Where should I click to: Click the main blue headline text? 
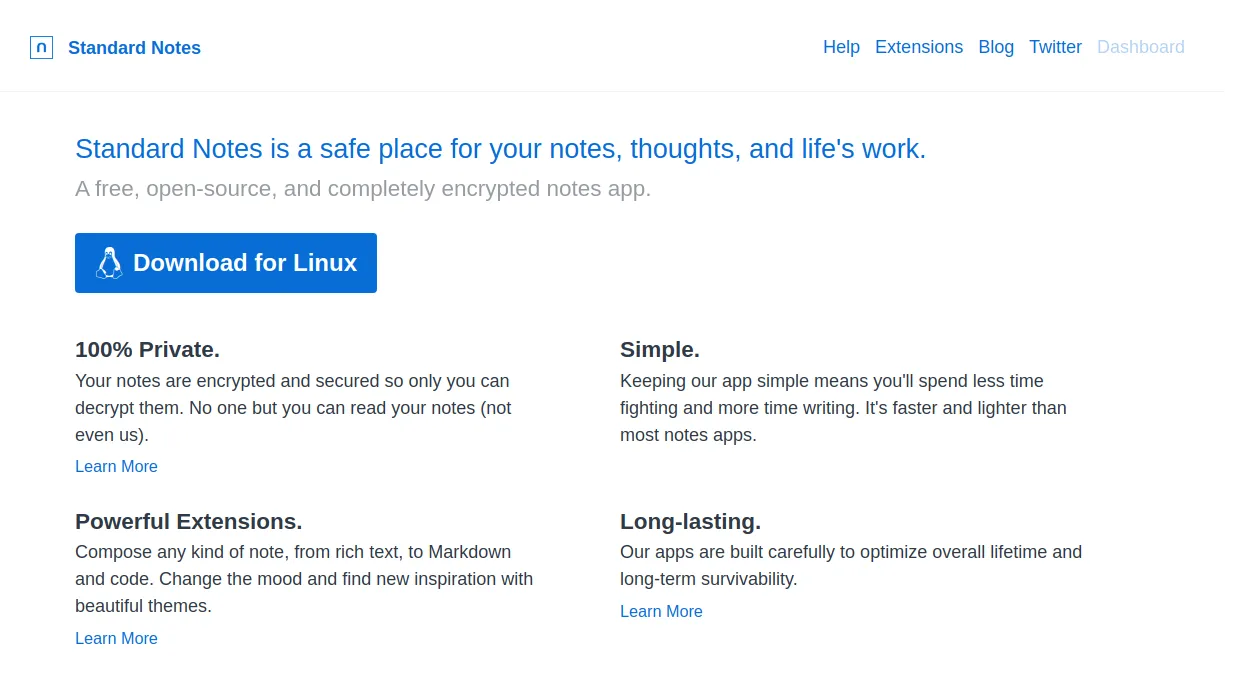click(x=501, y=149)
